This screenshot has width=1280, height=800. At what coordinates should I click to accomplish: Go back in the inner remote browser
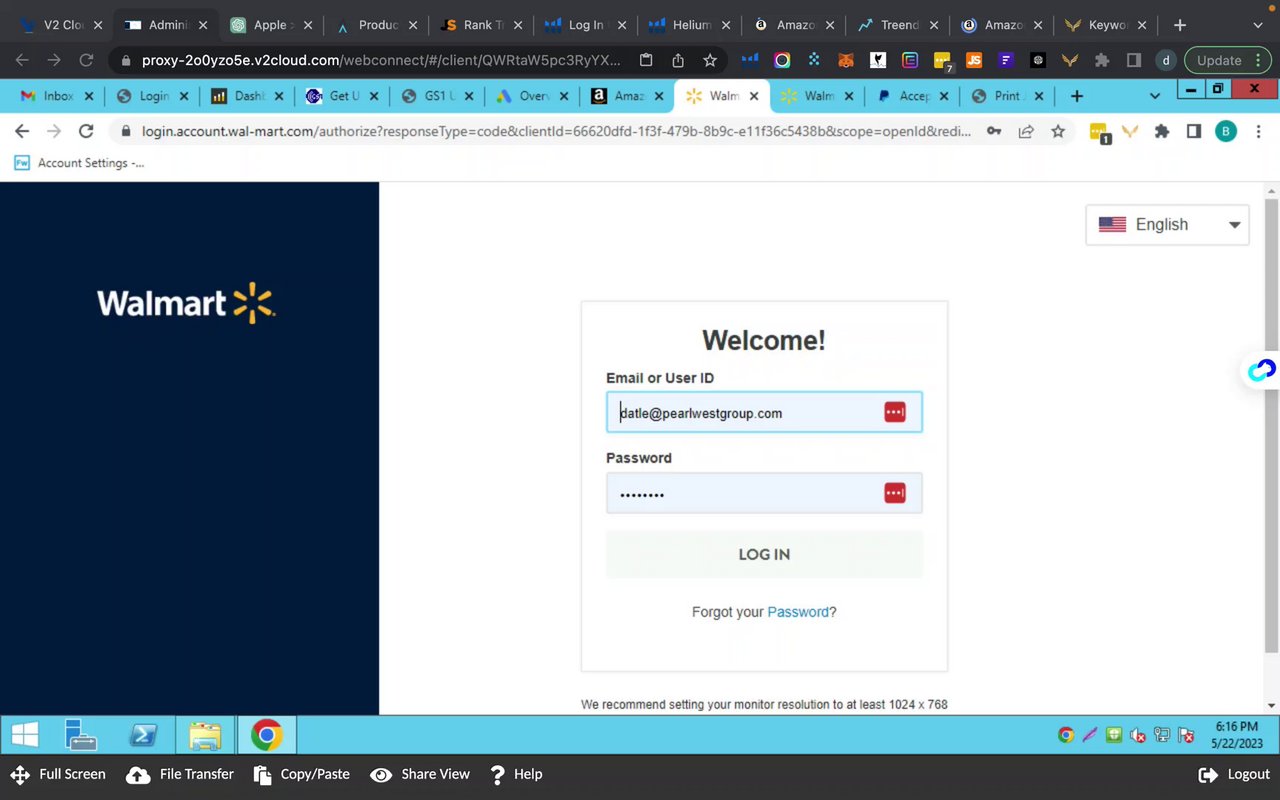pos(22,131)
